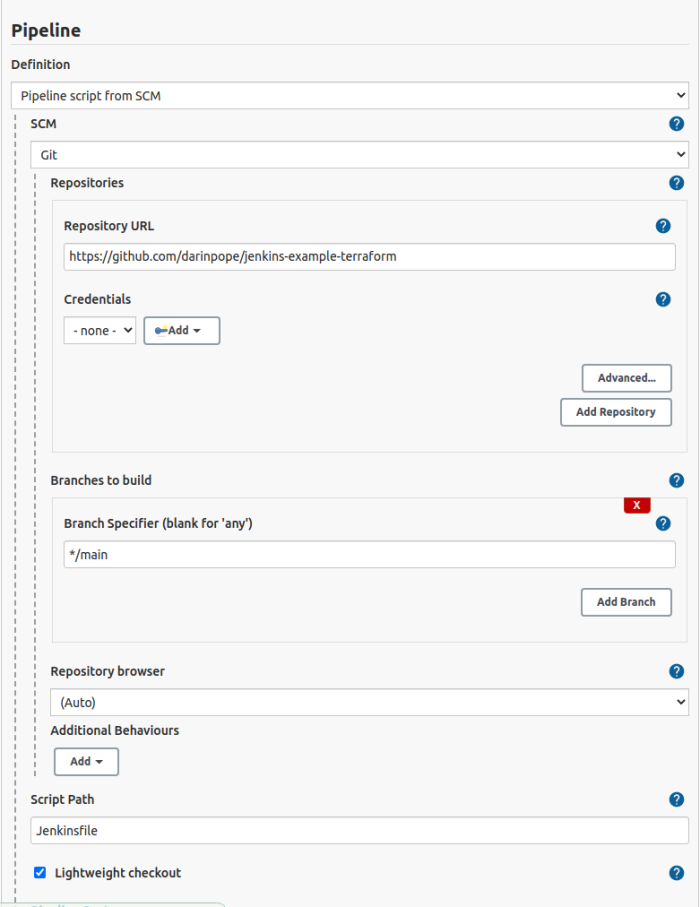The image size is (700, 907).
Task: Open help for Repository browser
Action: 676,672
